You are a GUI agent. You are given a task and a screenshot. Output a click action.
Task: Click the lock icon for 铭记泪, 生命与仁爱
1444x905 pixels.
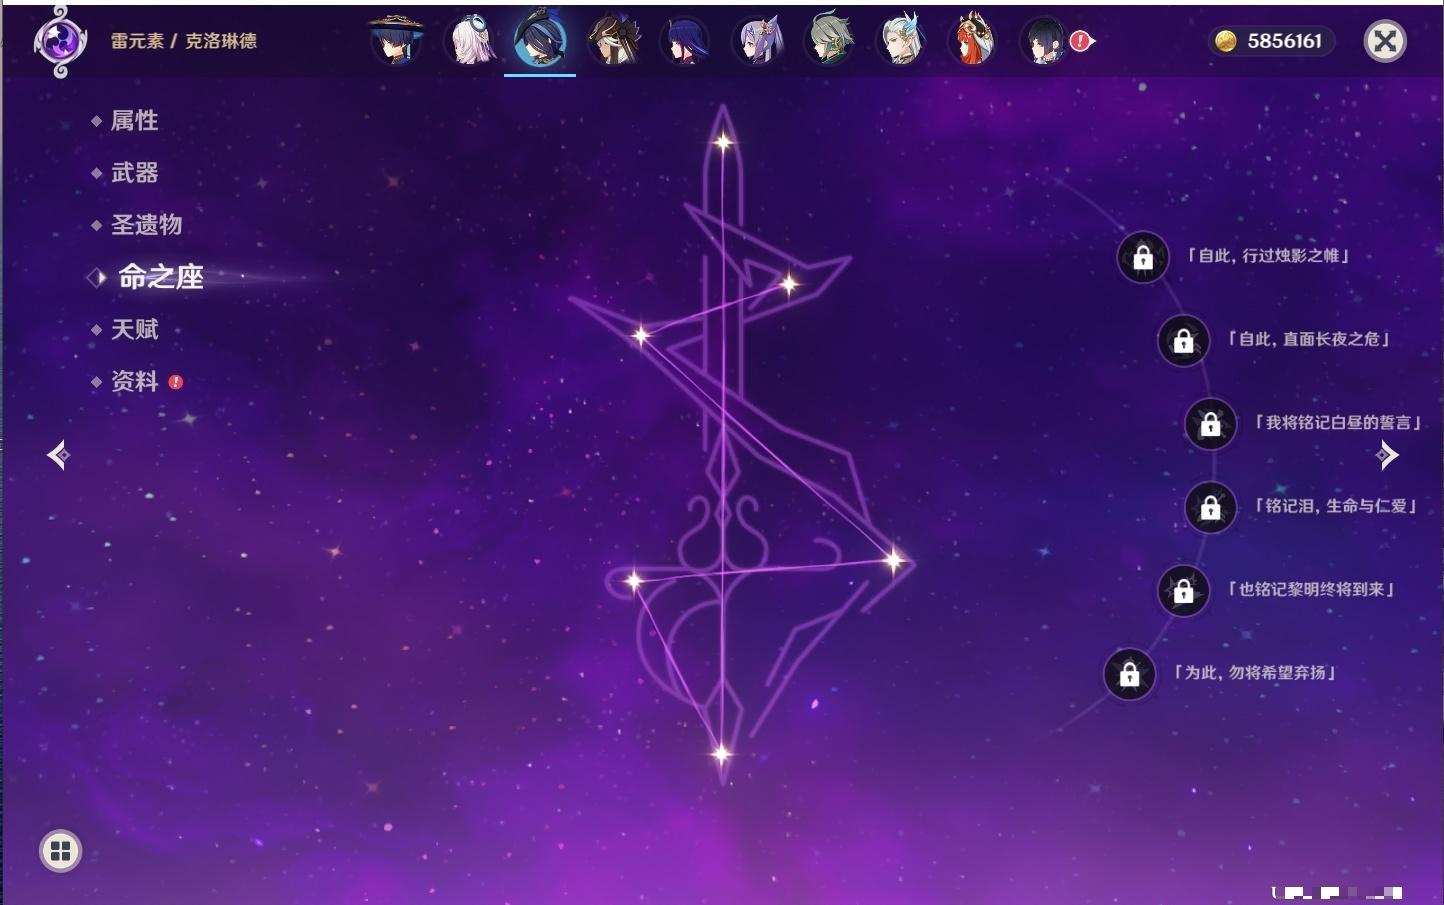tap(1210, 508)
